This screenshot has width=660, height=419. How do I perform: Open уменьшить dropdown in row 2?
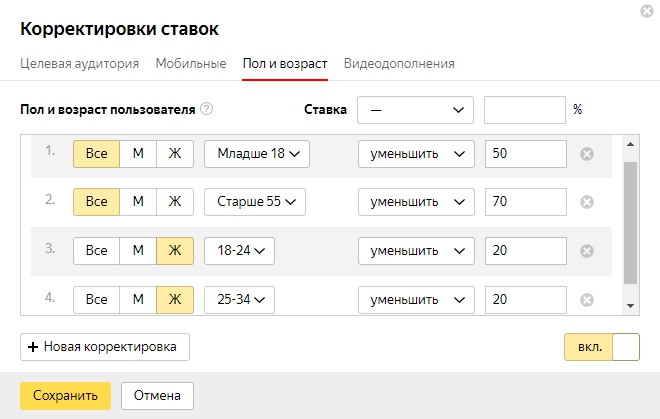416,202
